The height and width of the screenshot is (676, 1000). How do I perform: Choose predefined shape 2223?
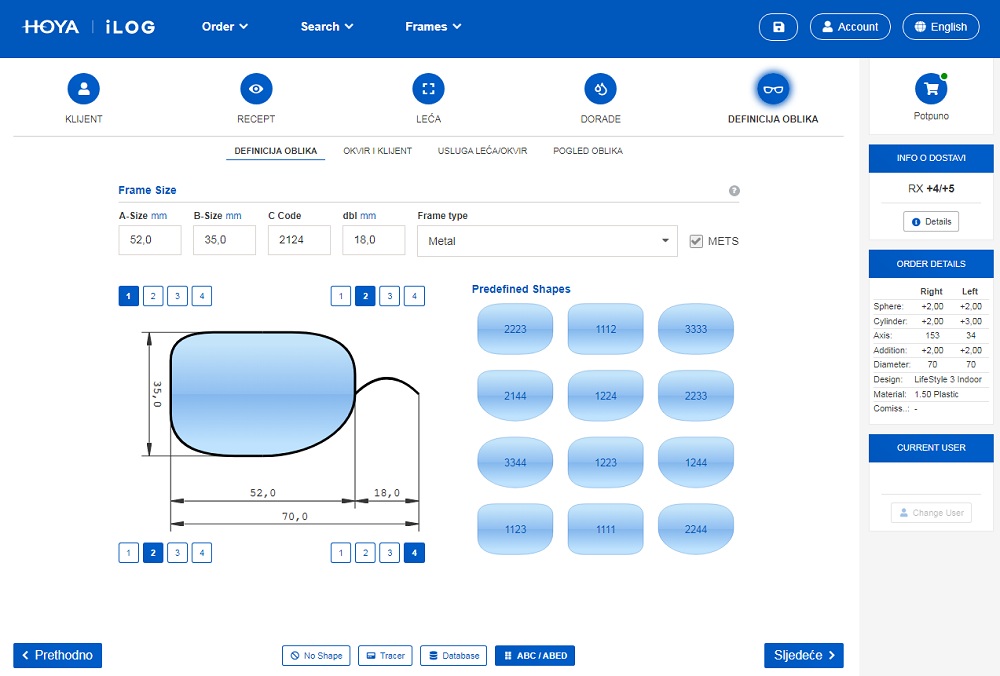[515, 329]
